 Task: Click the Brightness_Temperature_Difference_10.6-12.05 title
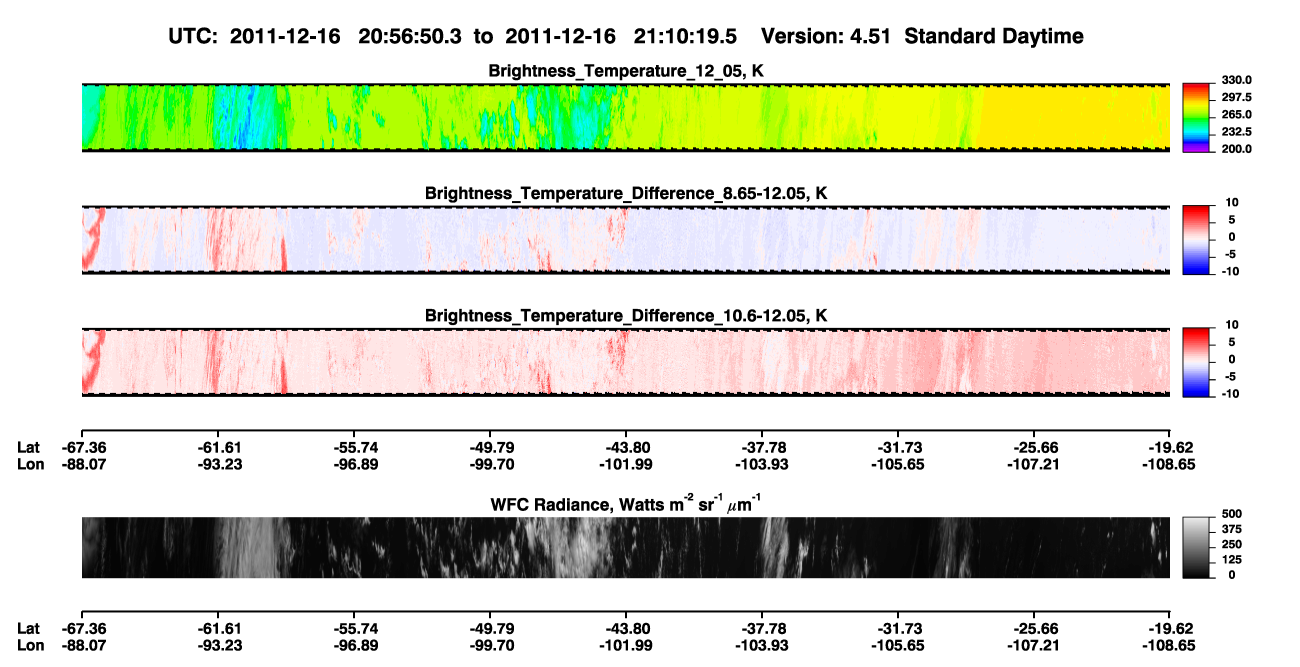tap(626, 316)
